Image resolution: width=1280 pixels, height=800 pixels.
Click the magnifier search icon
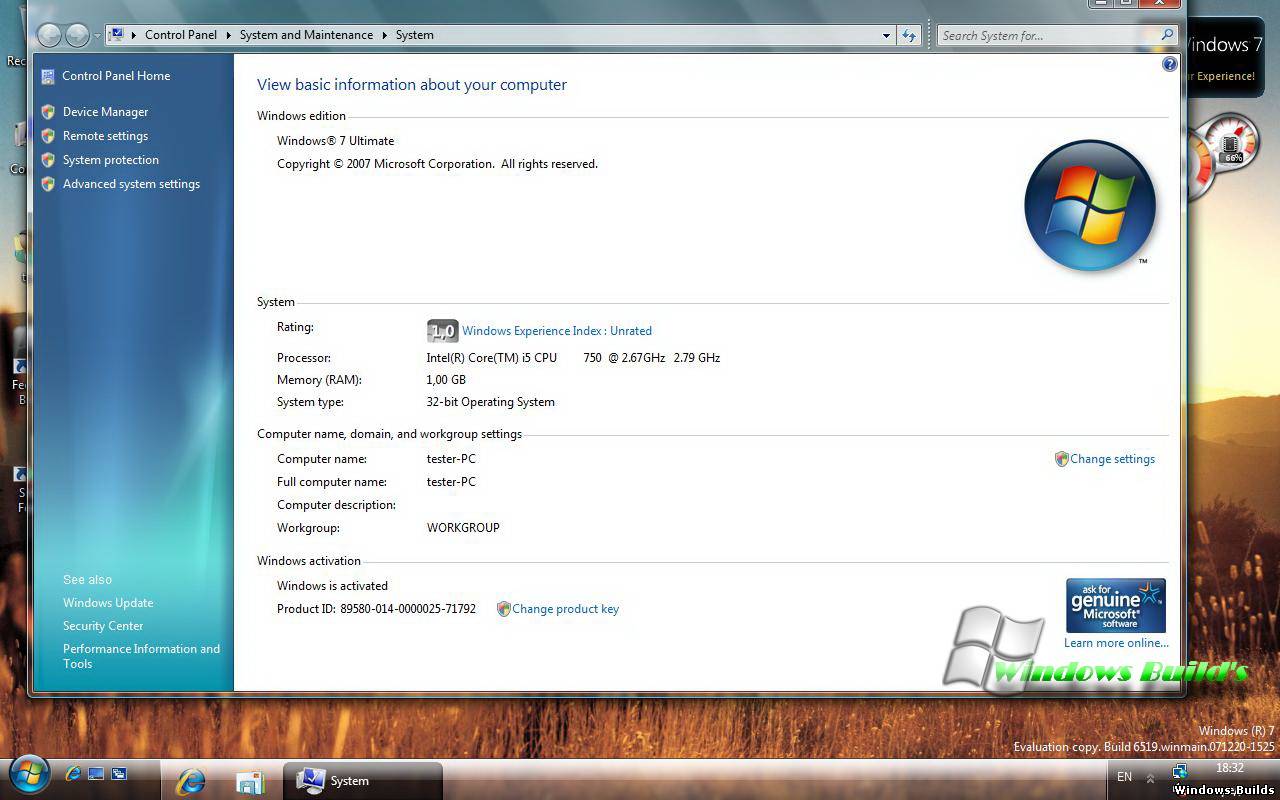pos(1167,35)
